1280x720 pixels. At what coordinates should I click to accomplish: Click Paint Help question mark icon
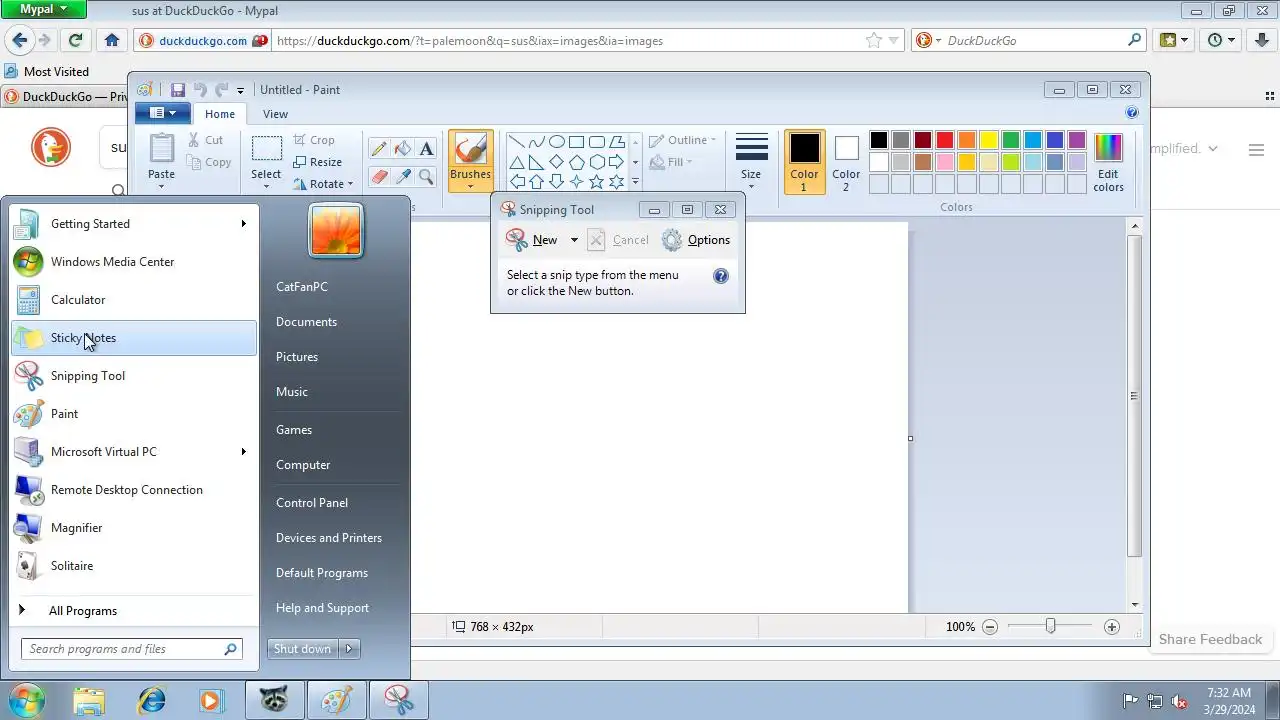coord(1132,113)
